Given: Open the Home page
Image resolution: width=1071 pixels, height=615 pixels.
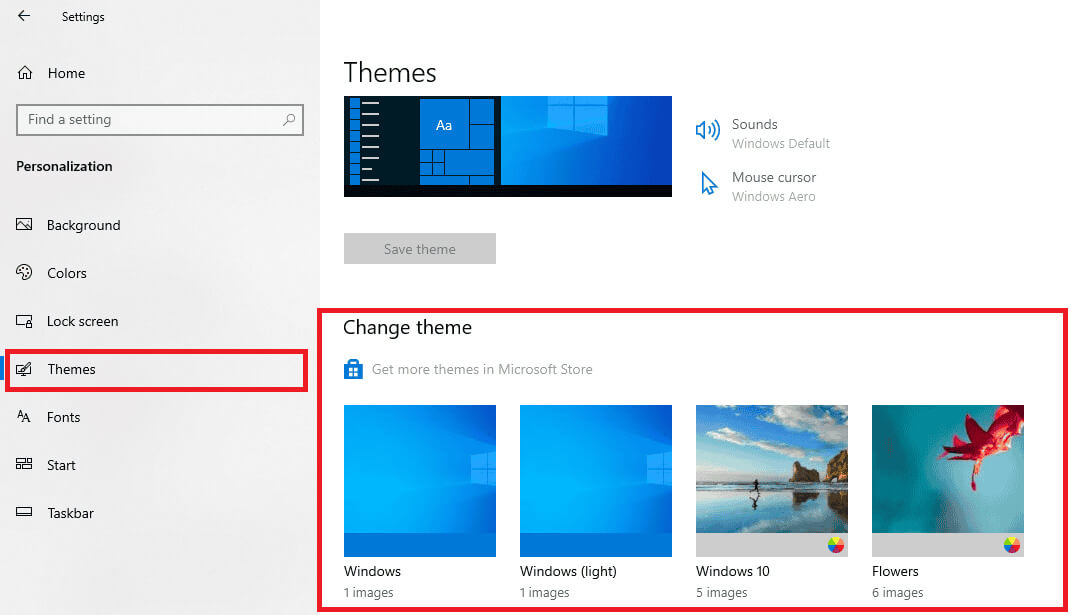Looking at the screenshot, I should [66, 73].
